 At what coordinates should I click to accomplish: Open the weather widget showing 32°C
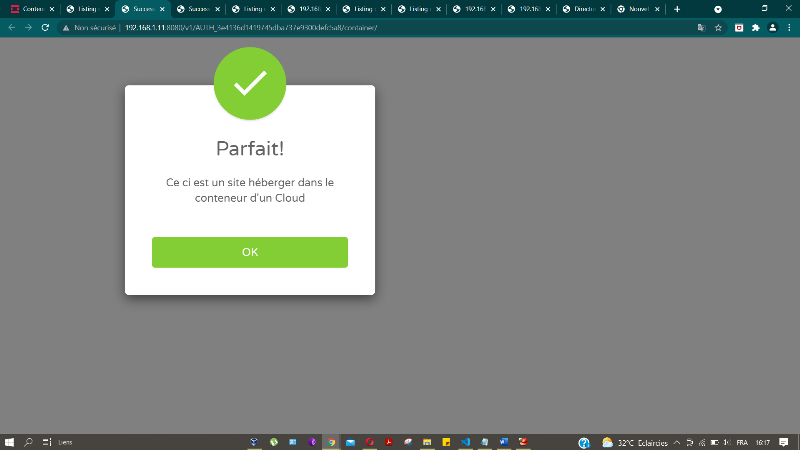[x=635, y=442]
